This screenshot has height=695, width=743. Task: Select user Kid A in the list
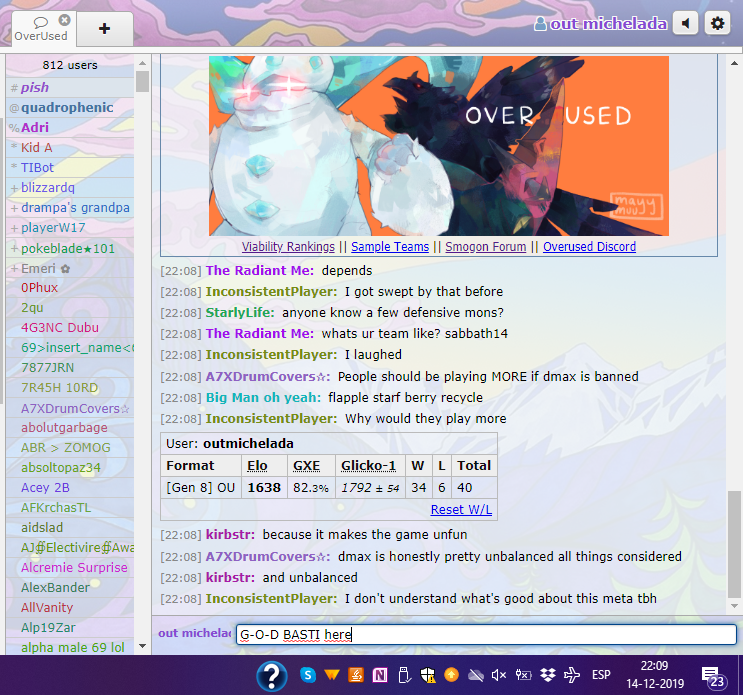(70, 148)
